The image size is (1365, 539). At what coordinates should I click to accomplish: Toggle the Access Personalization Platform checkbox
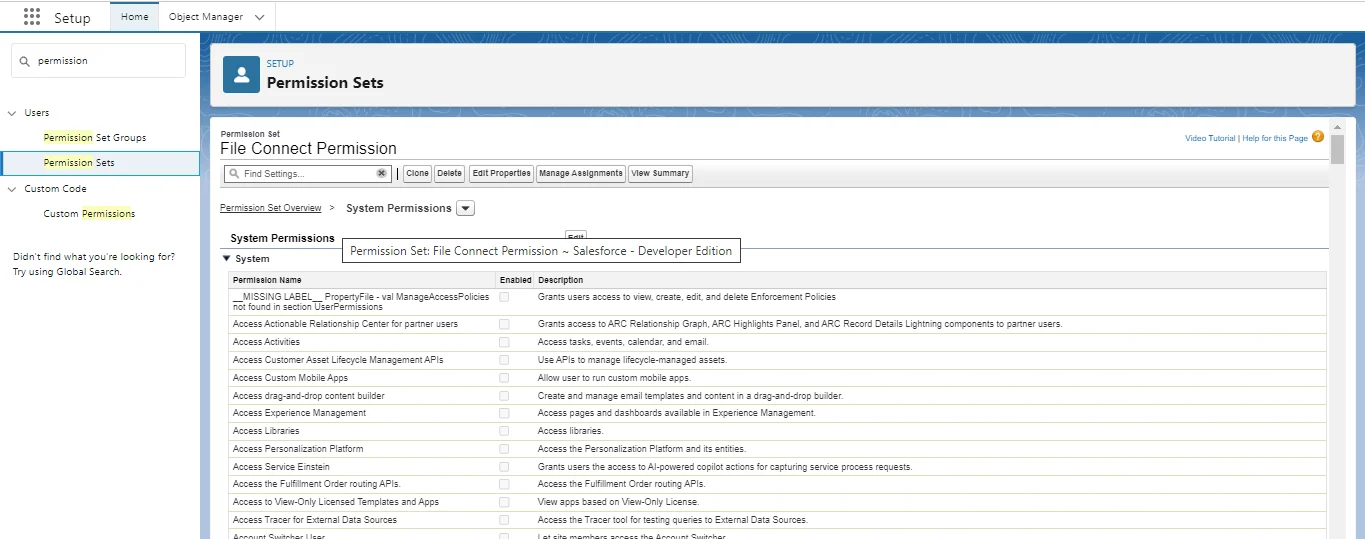point(505,449)
